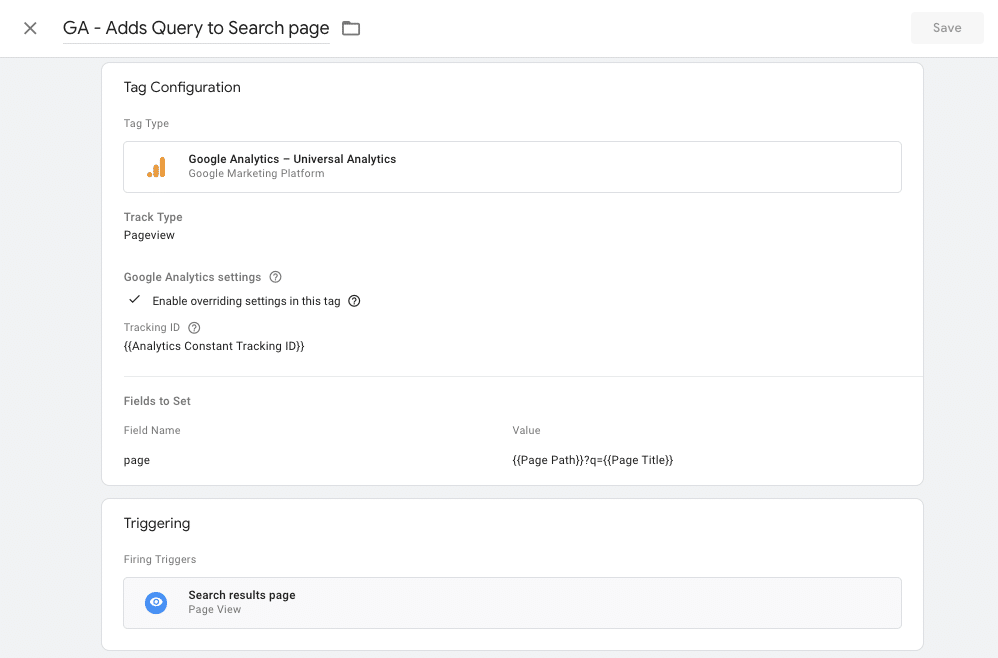Screen dimensions: 998x658
Task: Toggle the Enable overriding settings checkmark
Action: tap(134, 300)
